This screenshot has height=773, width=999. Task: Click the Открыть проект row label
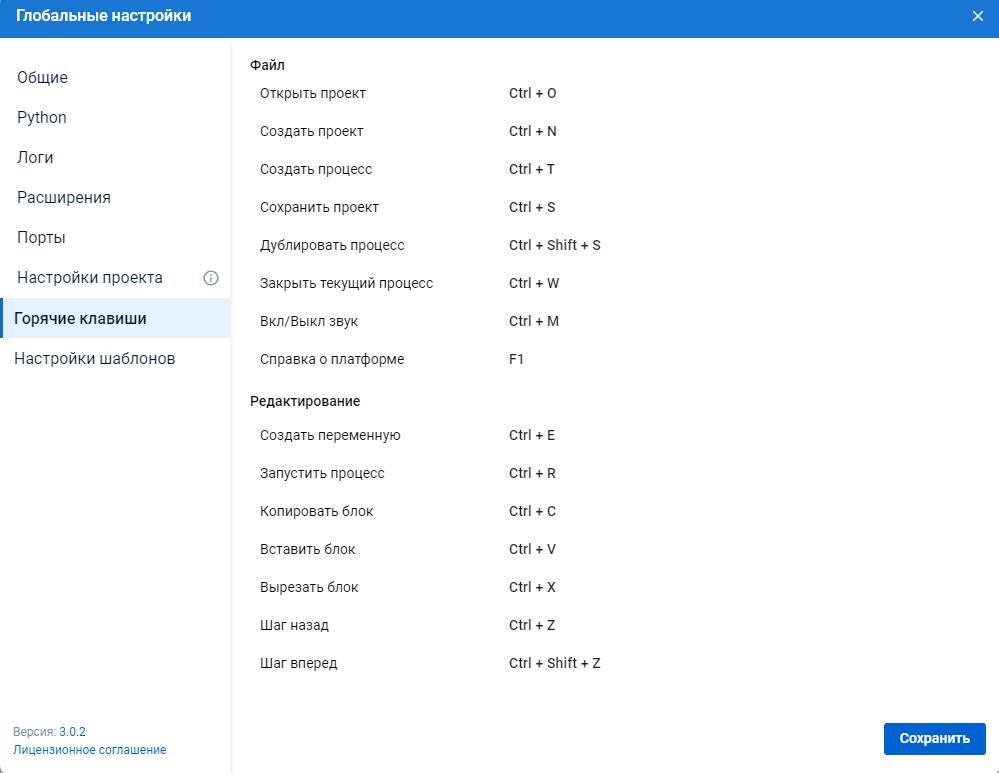313,94
